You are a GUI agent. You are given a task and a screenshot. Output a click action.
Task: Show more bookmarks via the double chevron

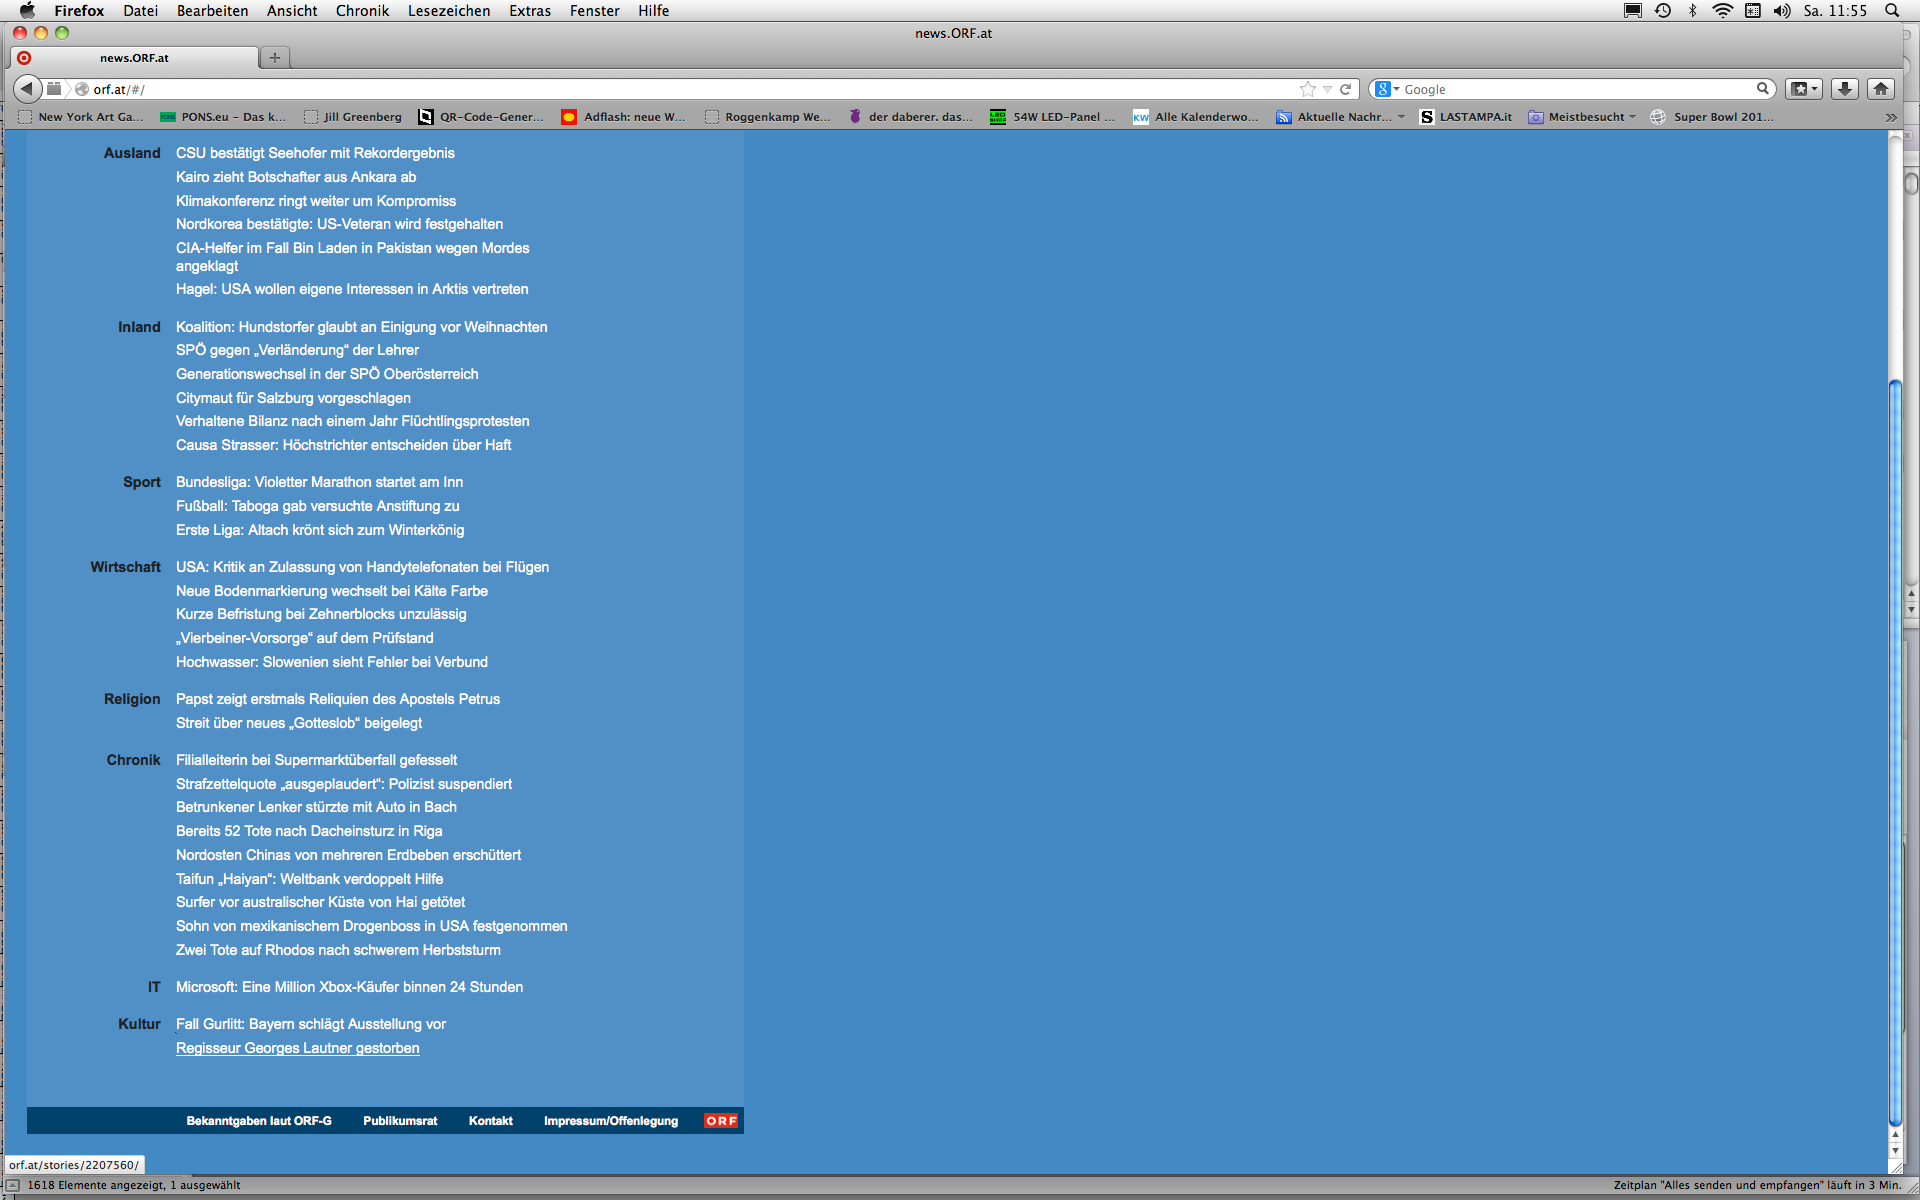point(1891,117)
